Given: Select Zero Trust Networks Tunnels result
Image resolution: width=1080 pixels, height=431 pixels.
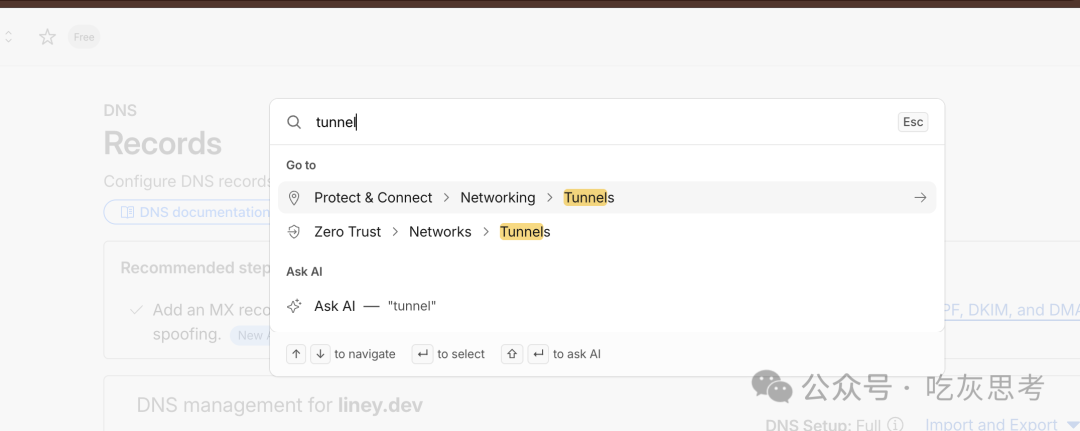Looking at the screenshot, I should point(607,232).
